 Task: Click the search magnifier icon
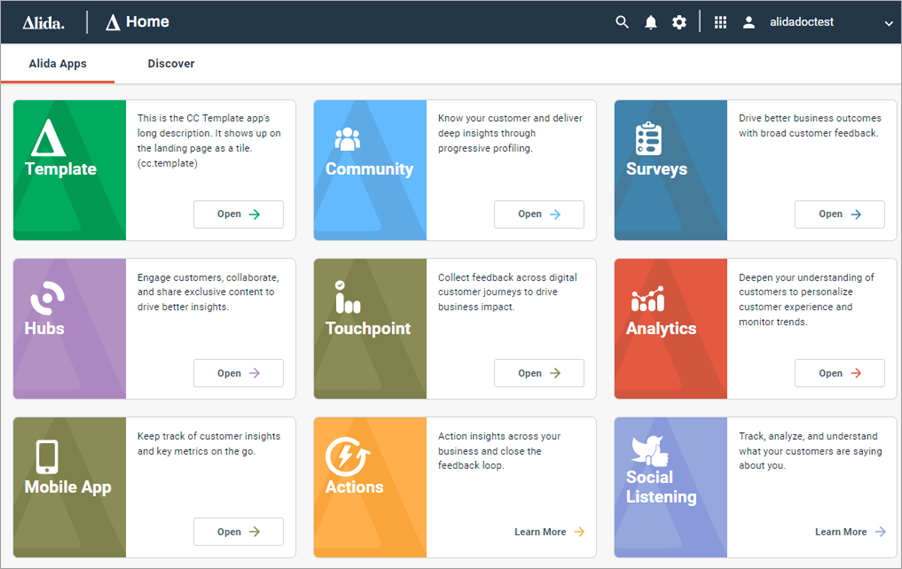point(622,22)
